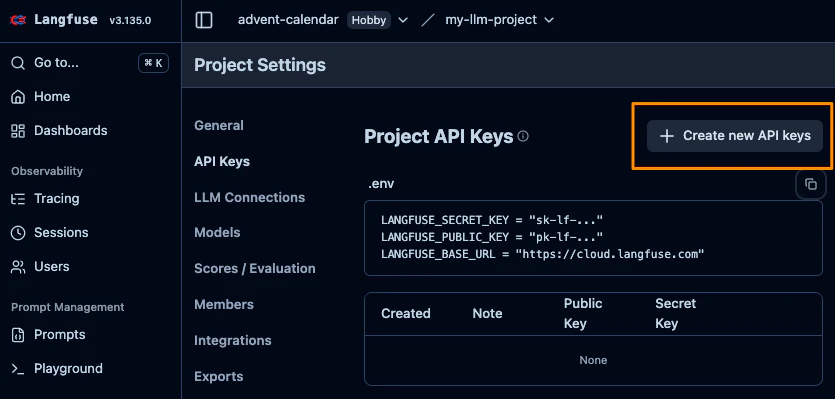This screenshot has height=399, width=835.
Task: Click the Note column header
Action: point(487,313)
